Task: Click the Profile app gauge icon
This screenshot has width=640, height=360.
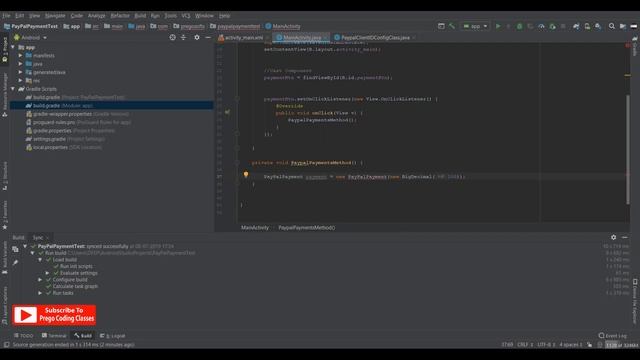Action: pos(541,26)
